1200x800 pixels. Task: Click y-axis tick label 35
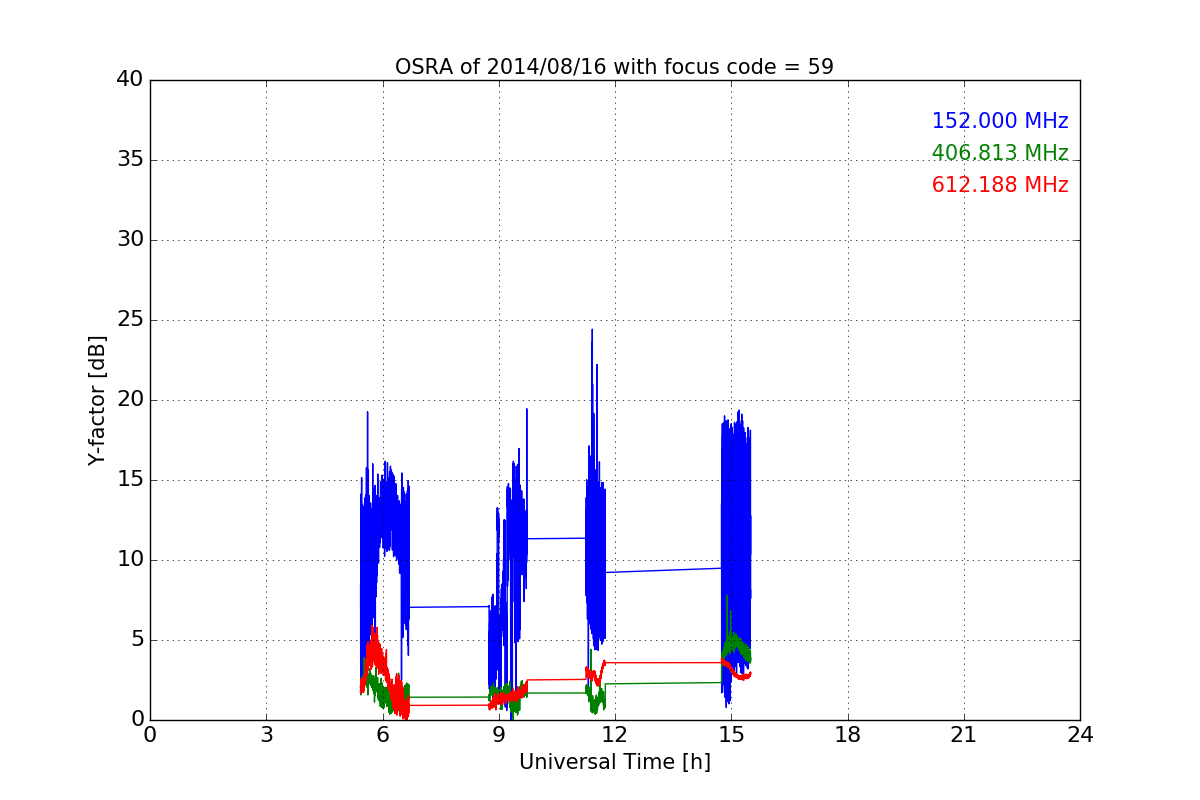129,160
